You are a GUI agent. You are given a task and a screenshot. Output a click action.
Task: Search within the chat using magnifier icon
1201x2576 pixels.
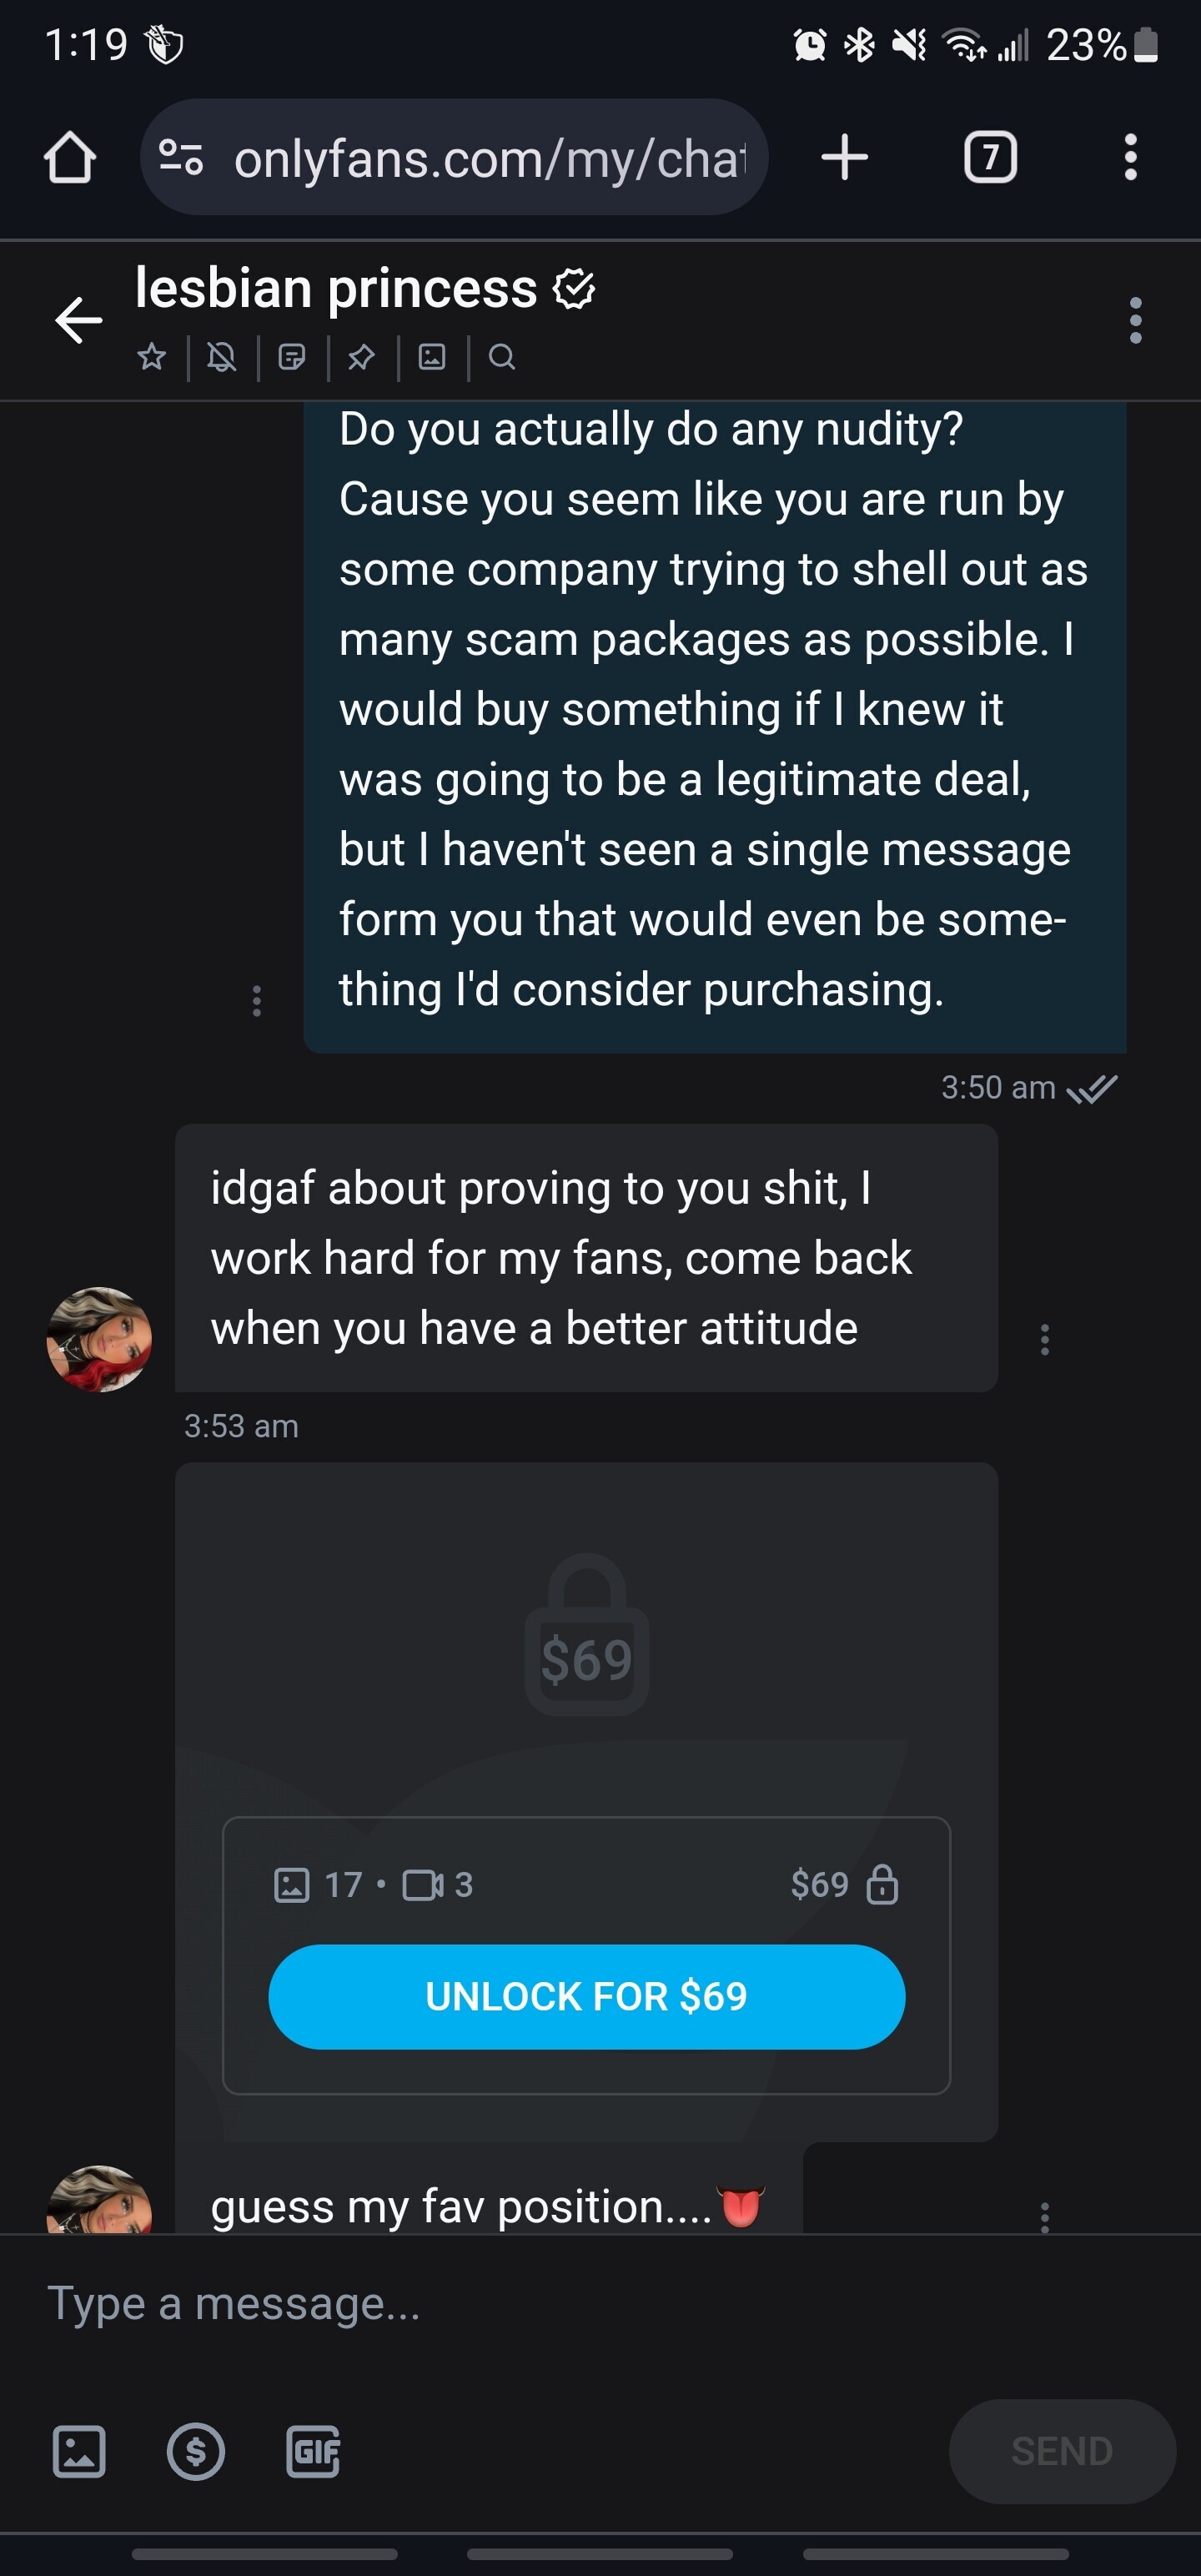point(502,357)
